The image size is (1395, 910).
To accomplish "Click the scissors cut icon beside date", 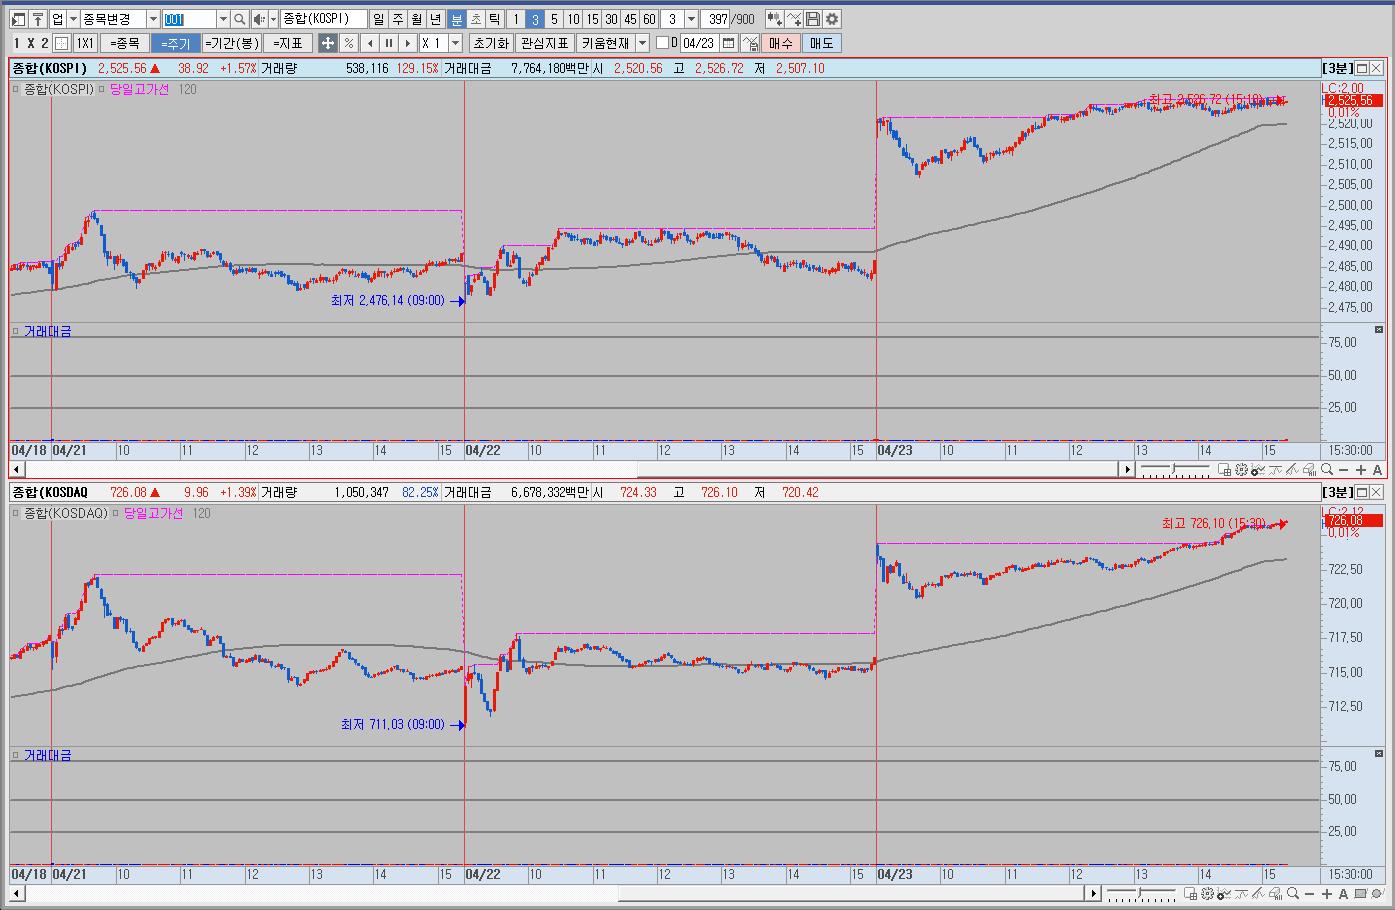I will point(750,43).
